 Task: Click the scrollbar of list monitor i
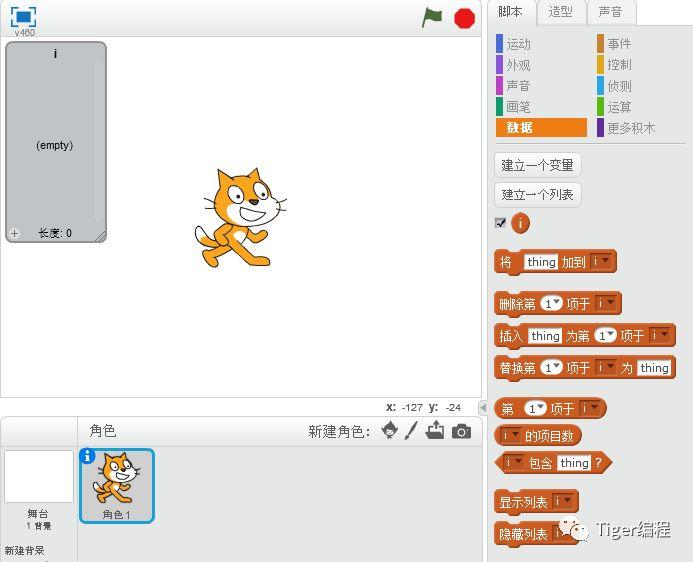pos(99,141)
